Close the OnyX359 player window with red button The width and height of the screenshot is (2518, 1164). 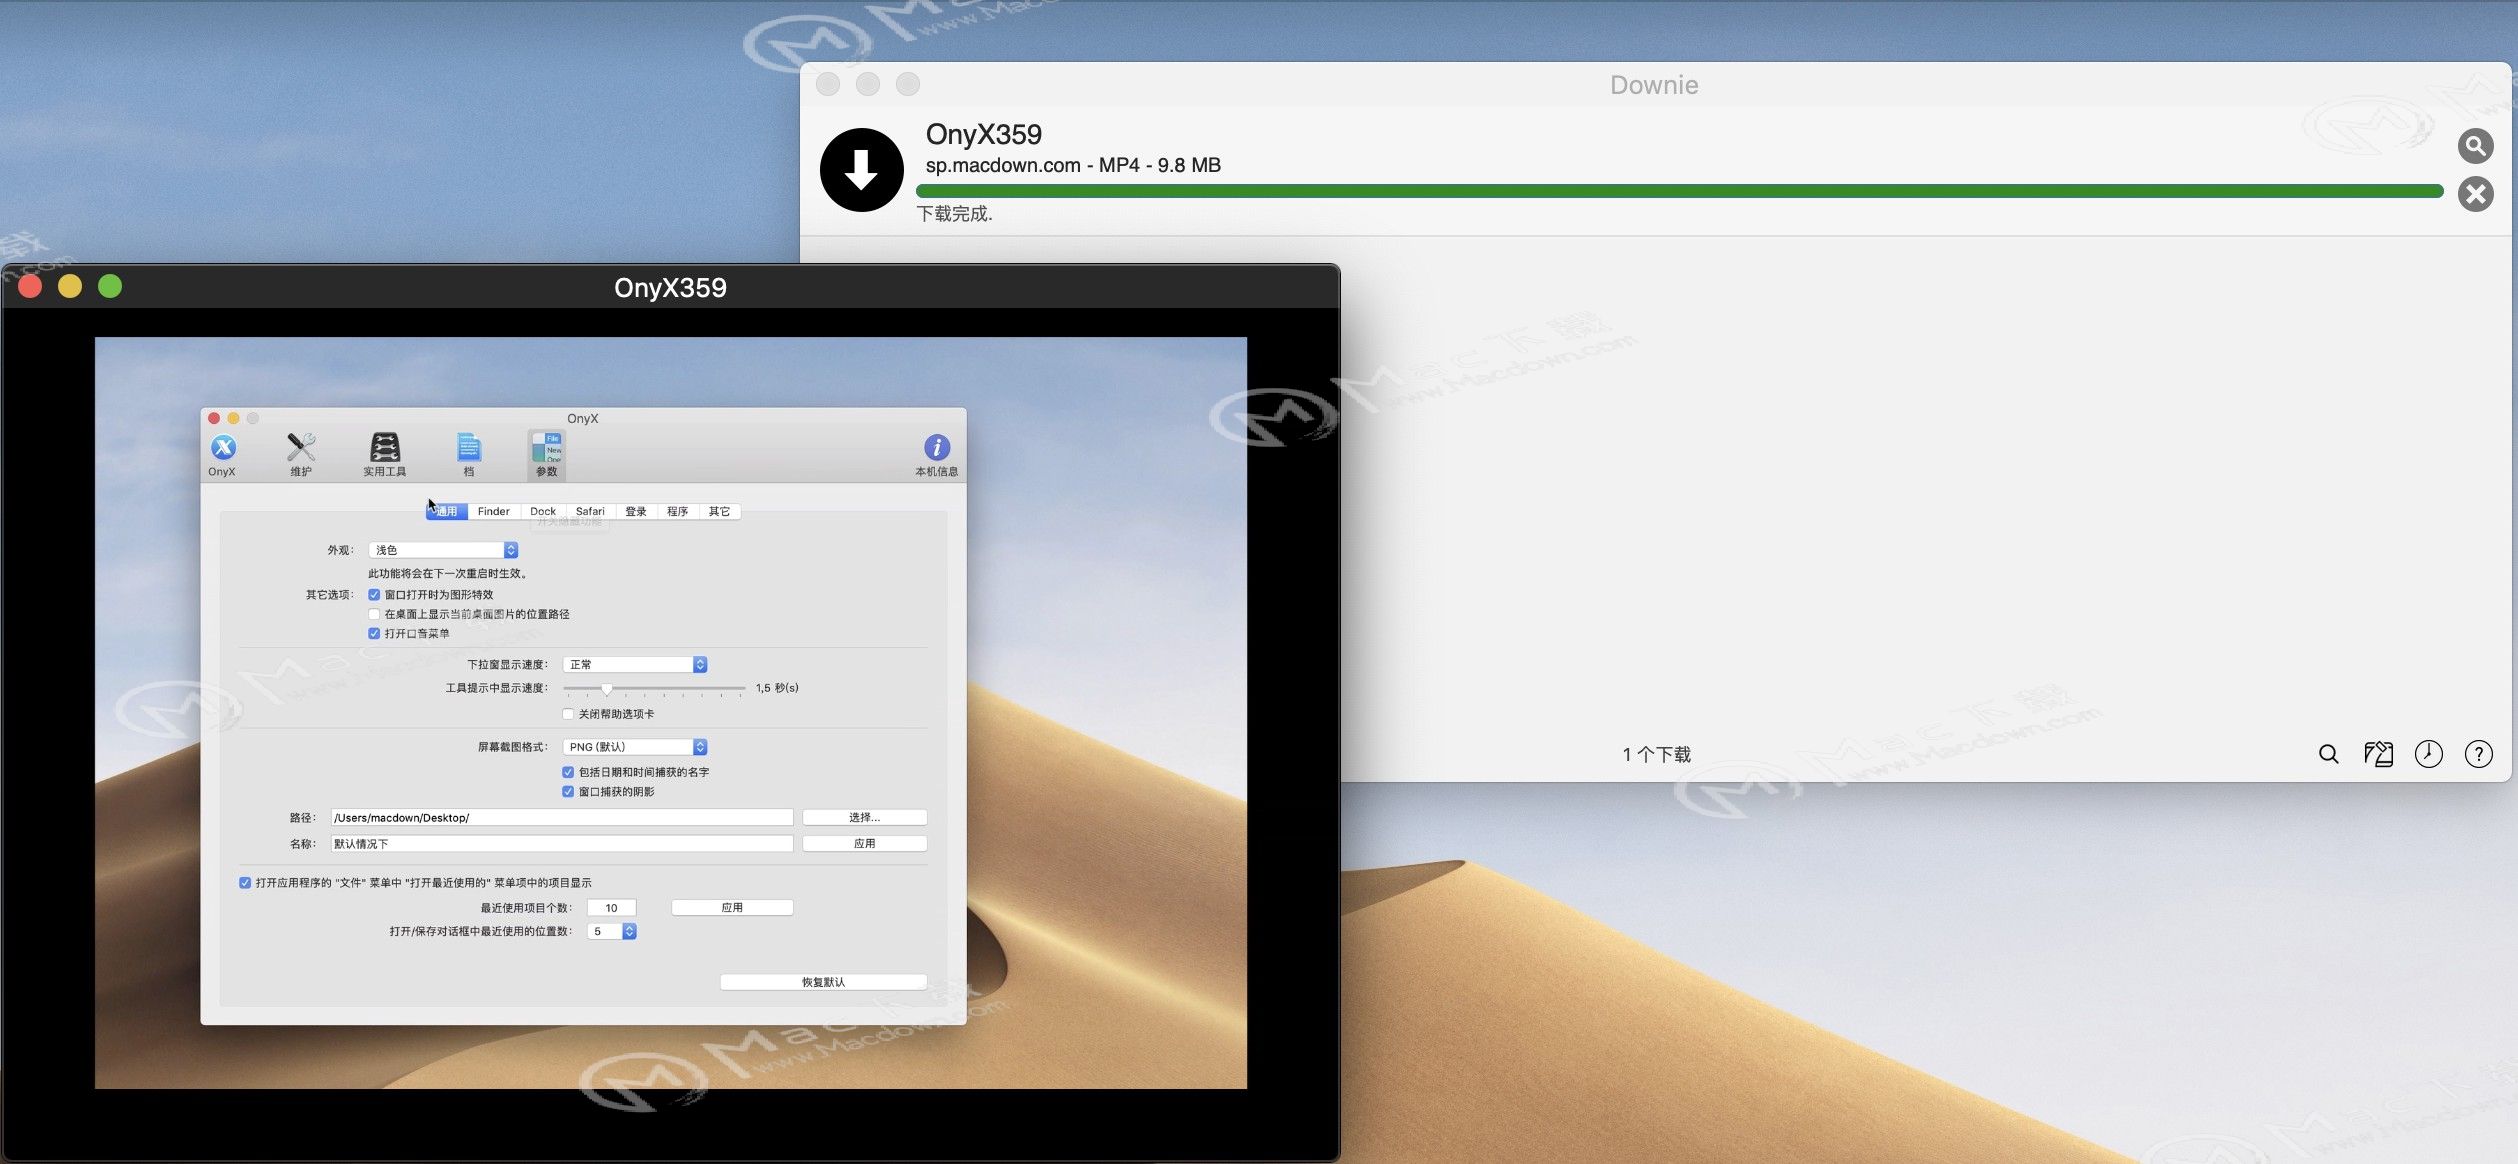[x=30, y=287]
